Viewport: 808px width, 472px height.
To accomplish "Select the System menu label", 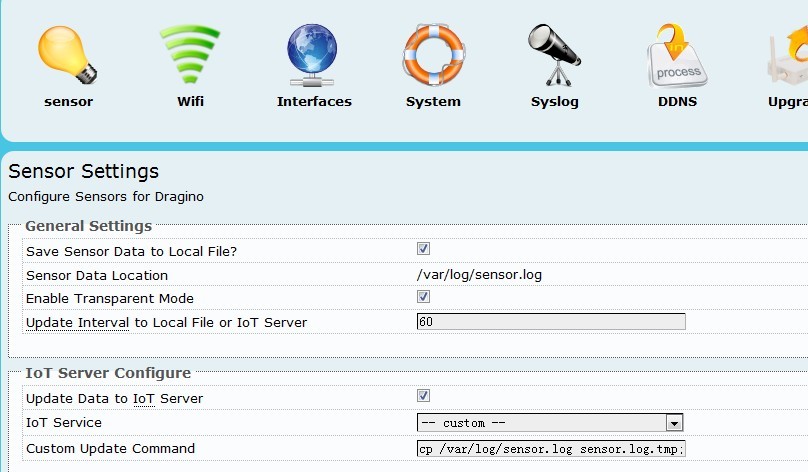I will (x=433, y=102).
